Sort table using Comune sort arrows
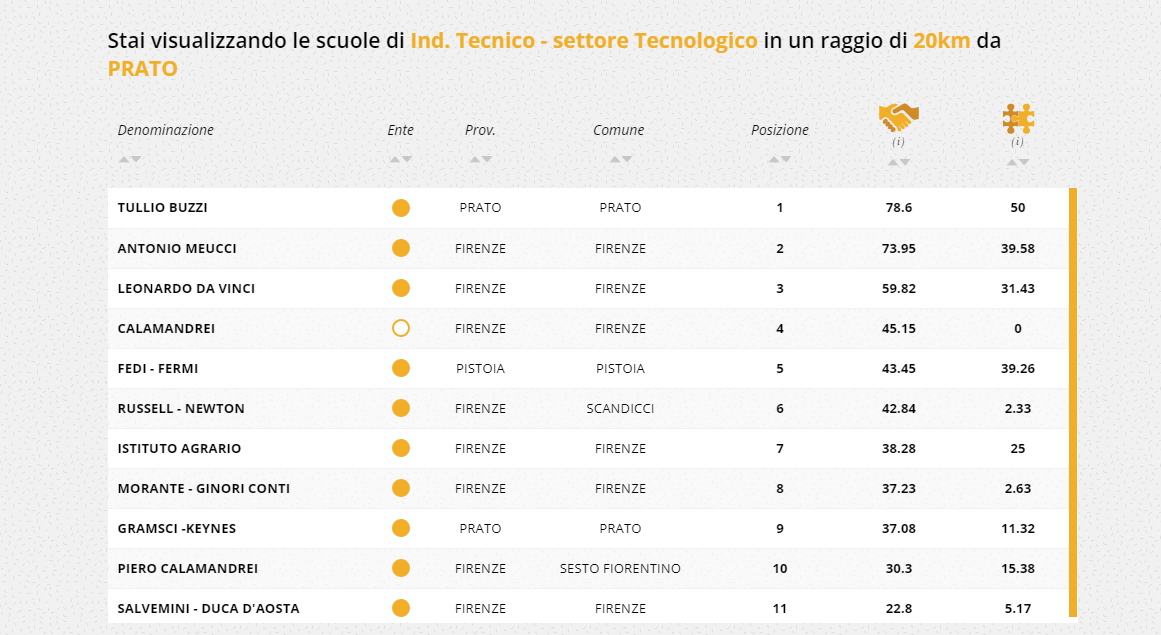 (620, 159)
